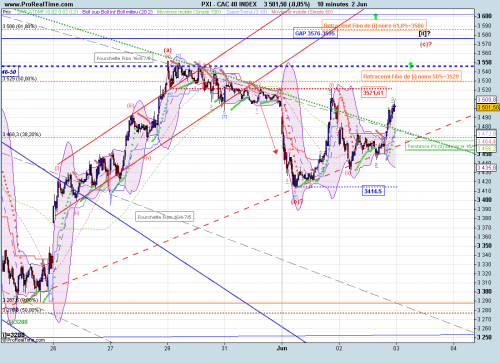Click the blue 3414.5 price label
Viewport: 500px width, 363px height.
373,191
